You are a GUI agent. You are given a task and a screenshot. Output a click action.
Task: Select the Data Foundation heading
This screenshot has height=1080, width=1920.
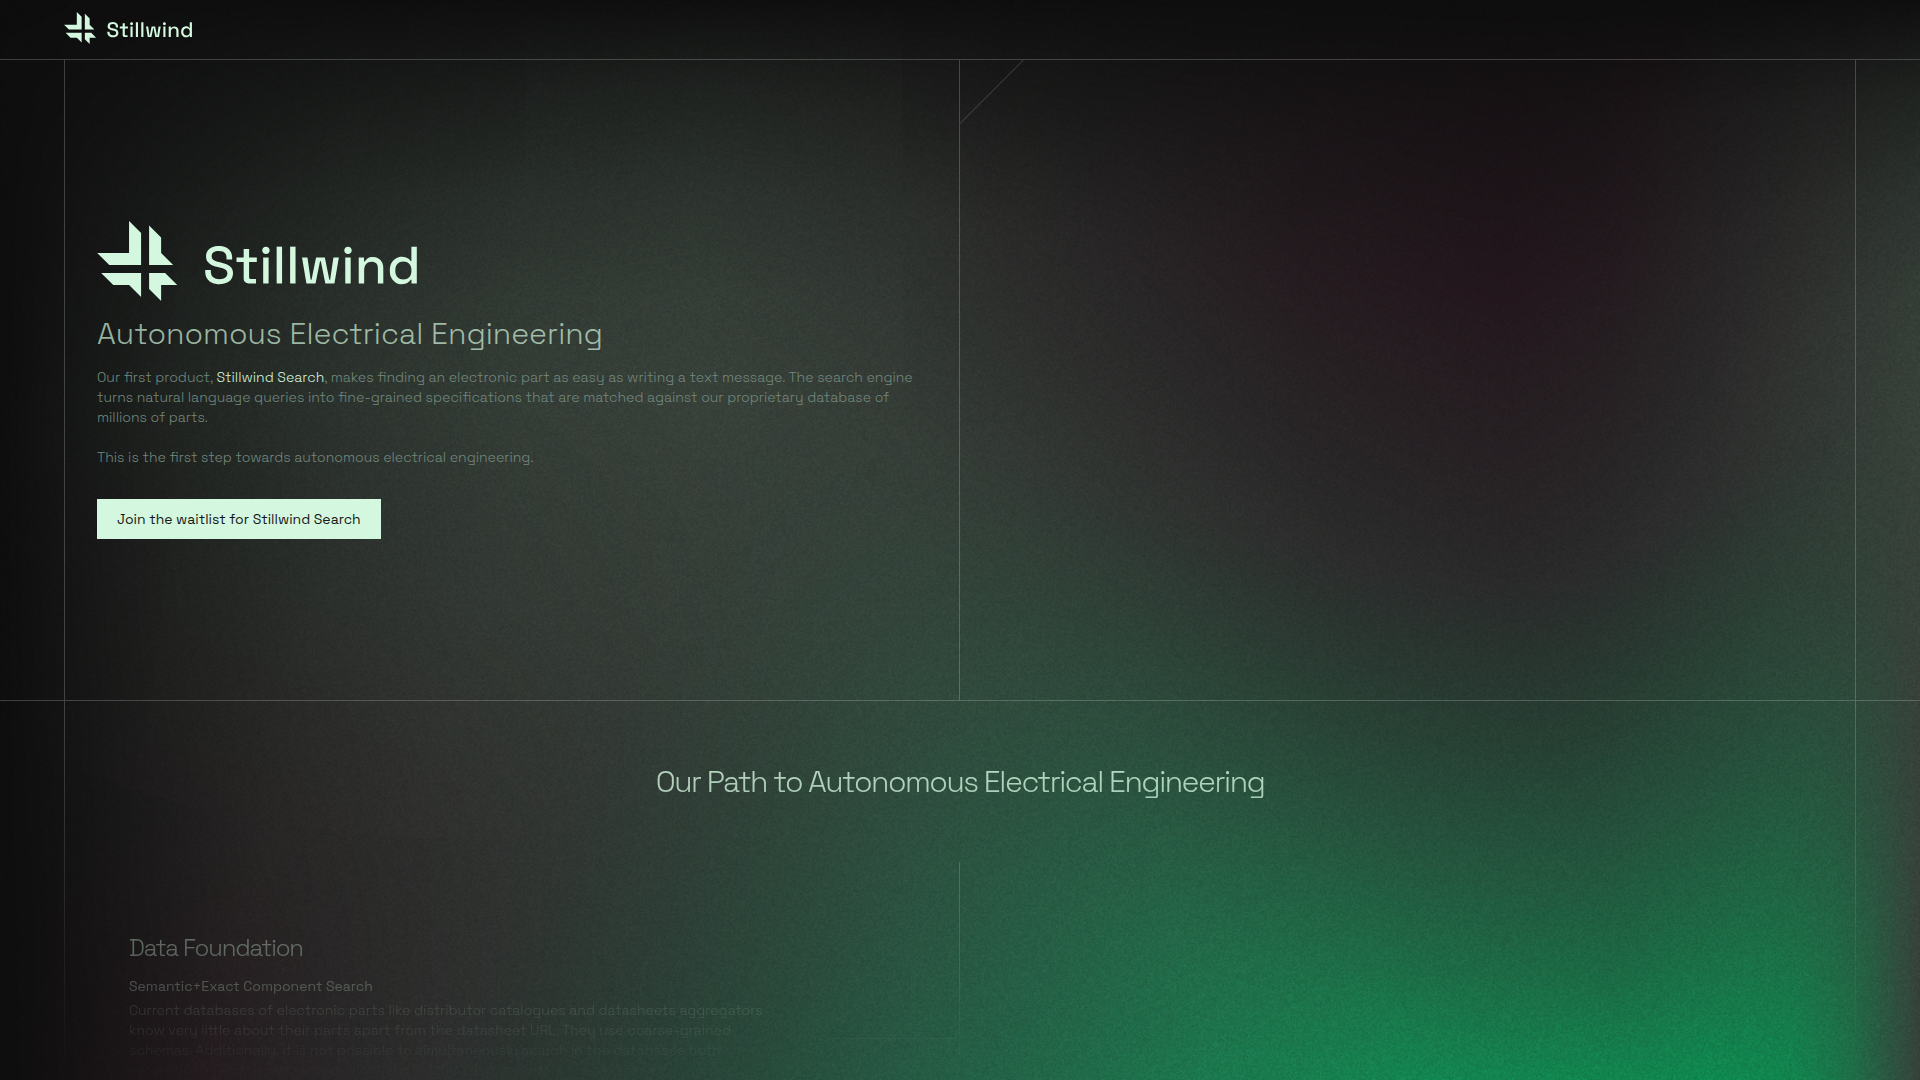(x=215, y=948)
